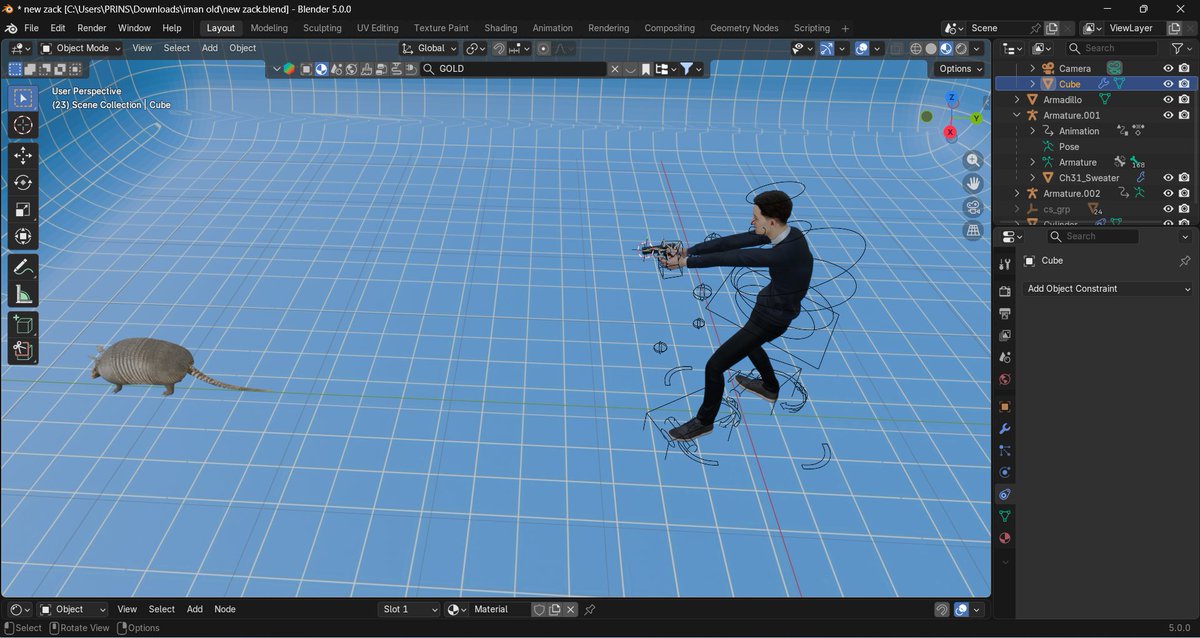The width and height of the screenshot is (1200, 638).
Task: Open the Render properties tab
Action: click(1005, 291)
